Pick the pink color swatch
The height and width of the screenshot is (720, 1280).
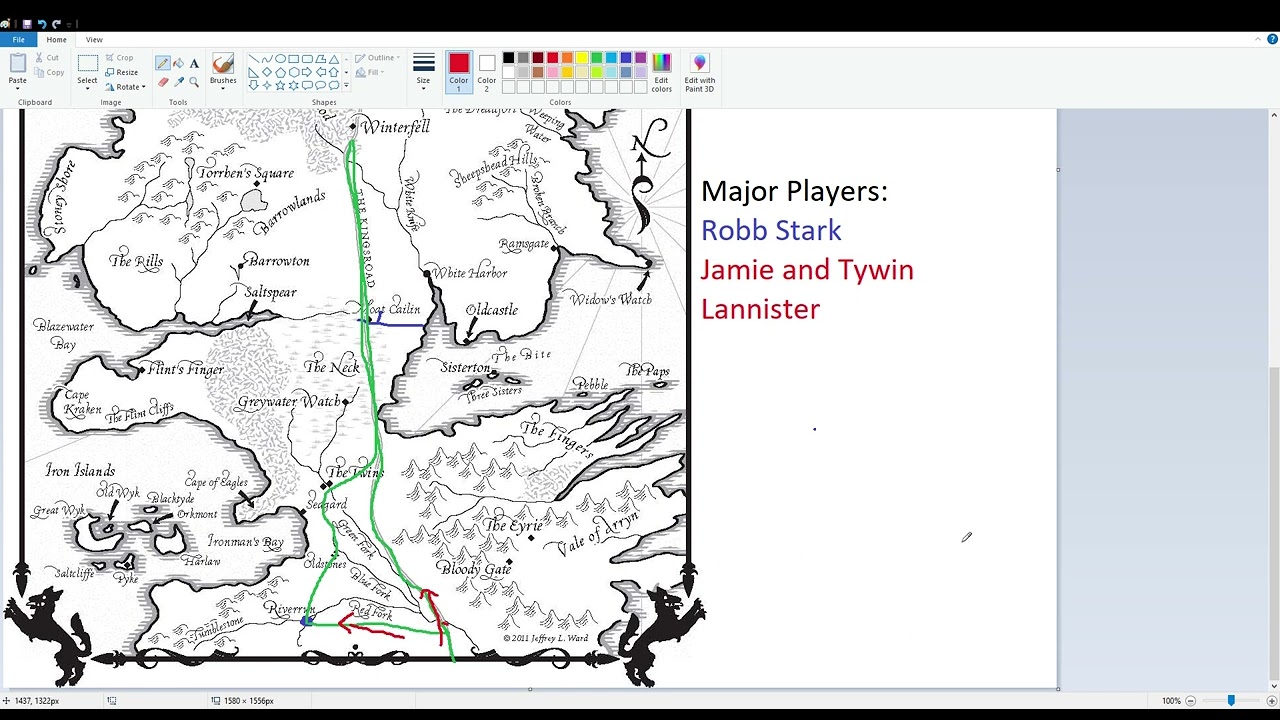click(x=552, y=72)
